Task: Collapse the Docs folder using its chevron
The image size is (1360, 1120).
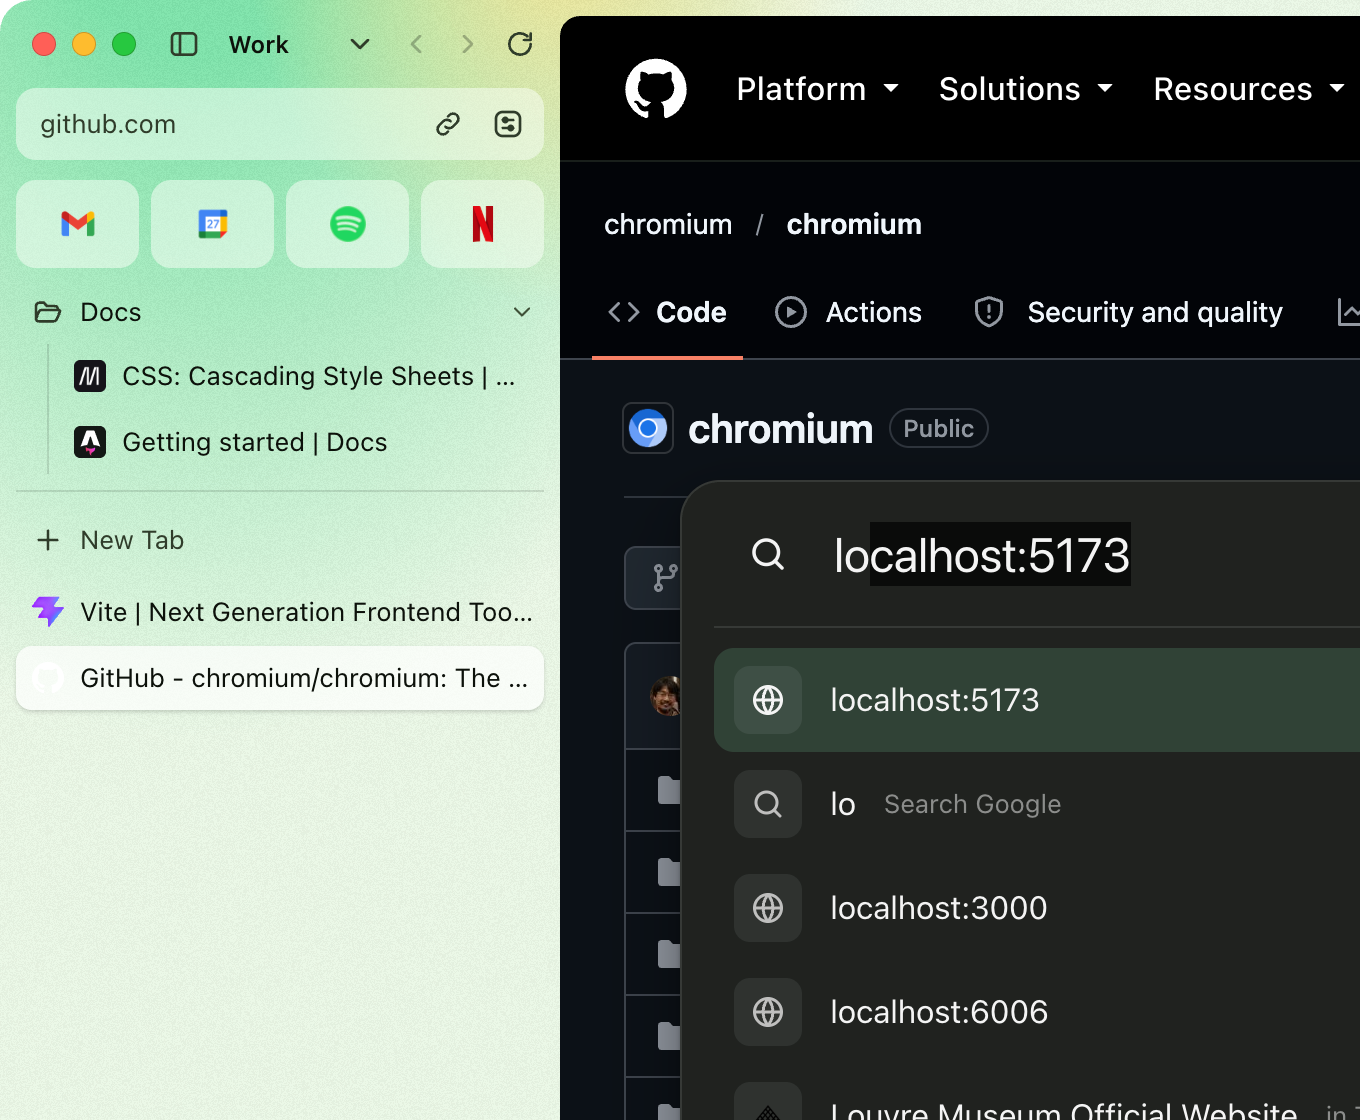Action: tap(522, 312)
